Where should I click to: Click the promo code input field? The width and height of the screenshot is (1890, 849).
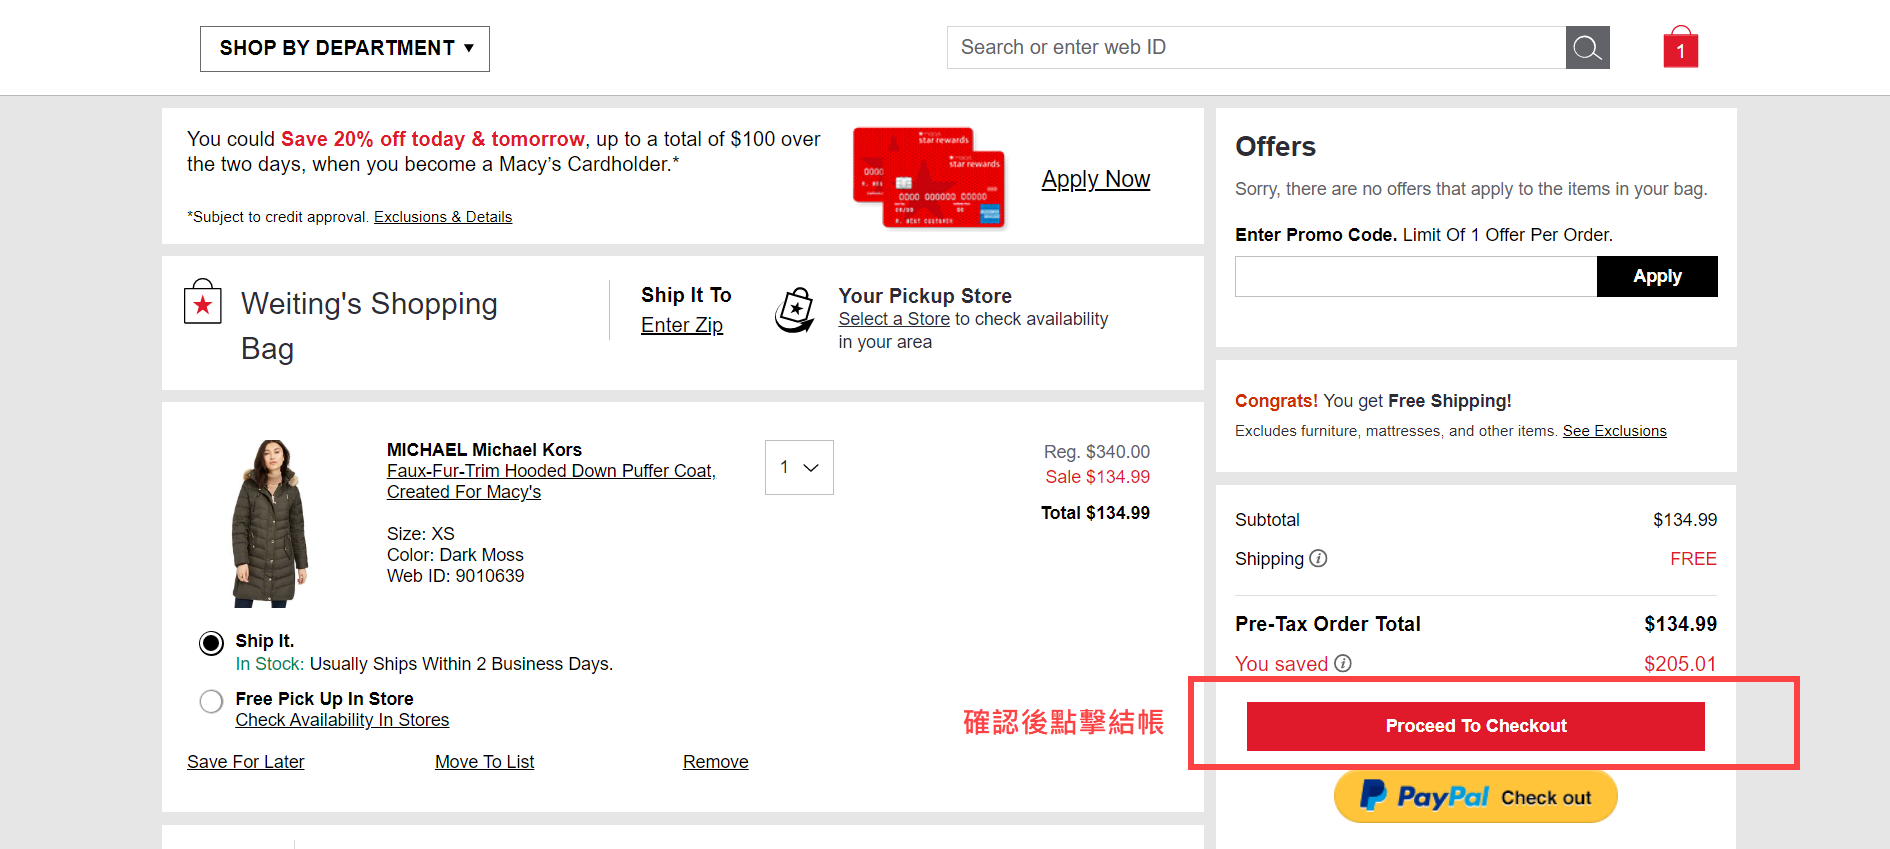(x=1415, y=277)
